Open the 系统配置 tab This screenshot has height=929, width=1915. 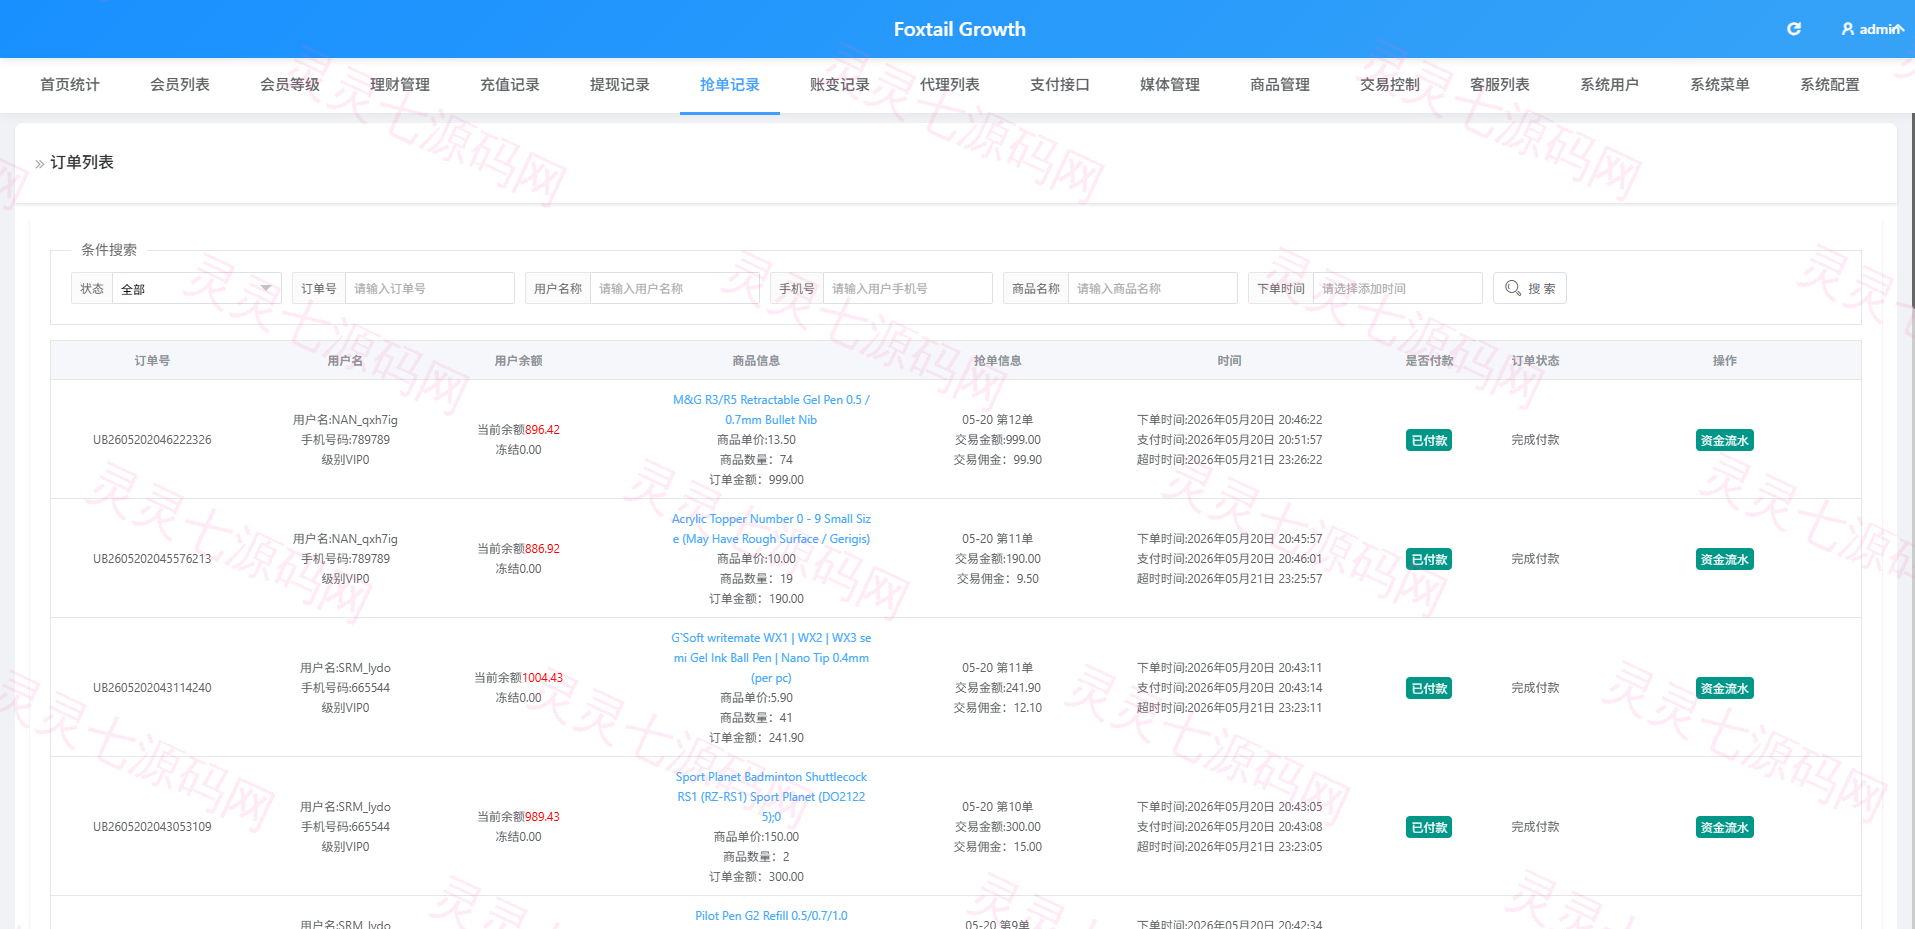click(1830, 85)
